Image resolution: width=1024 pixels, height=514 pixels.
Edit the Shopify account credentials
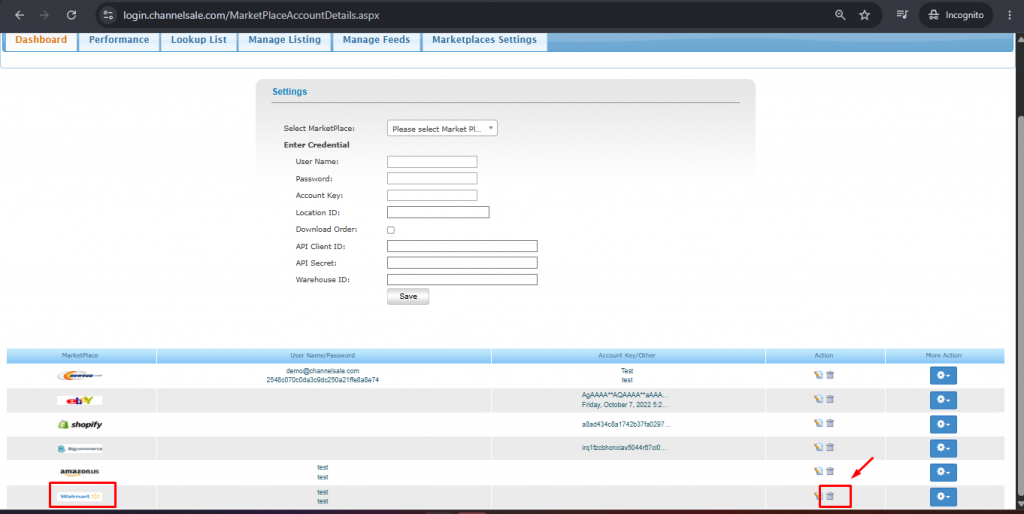[818, 423]
